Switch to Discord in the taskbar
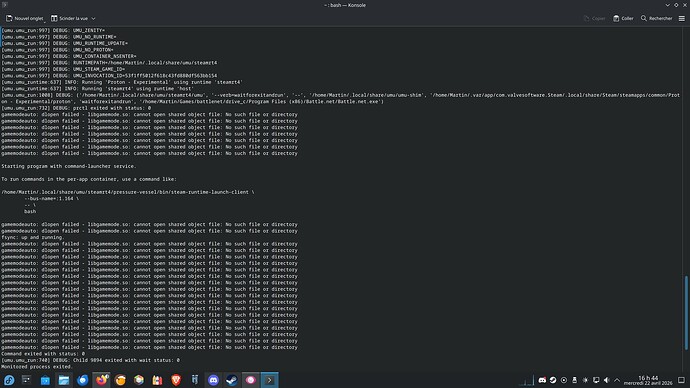The image size is (690, 388). click(213, 380)
